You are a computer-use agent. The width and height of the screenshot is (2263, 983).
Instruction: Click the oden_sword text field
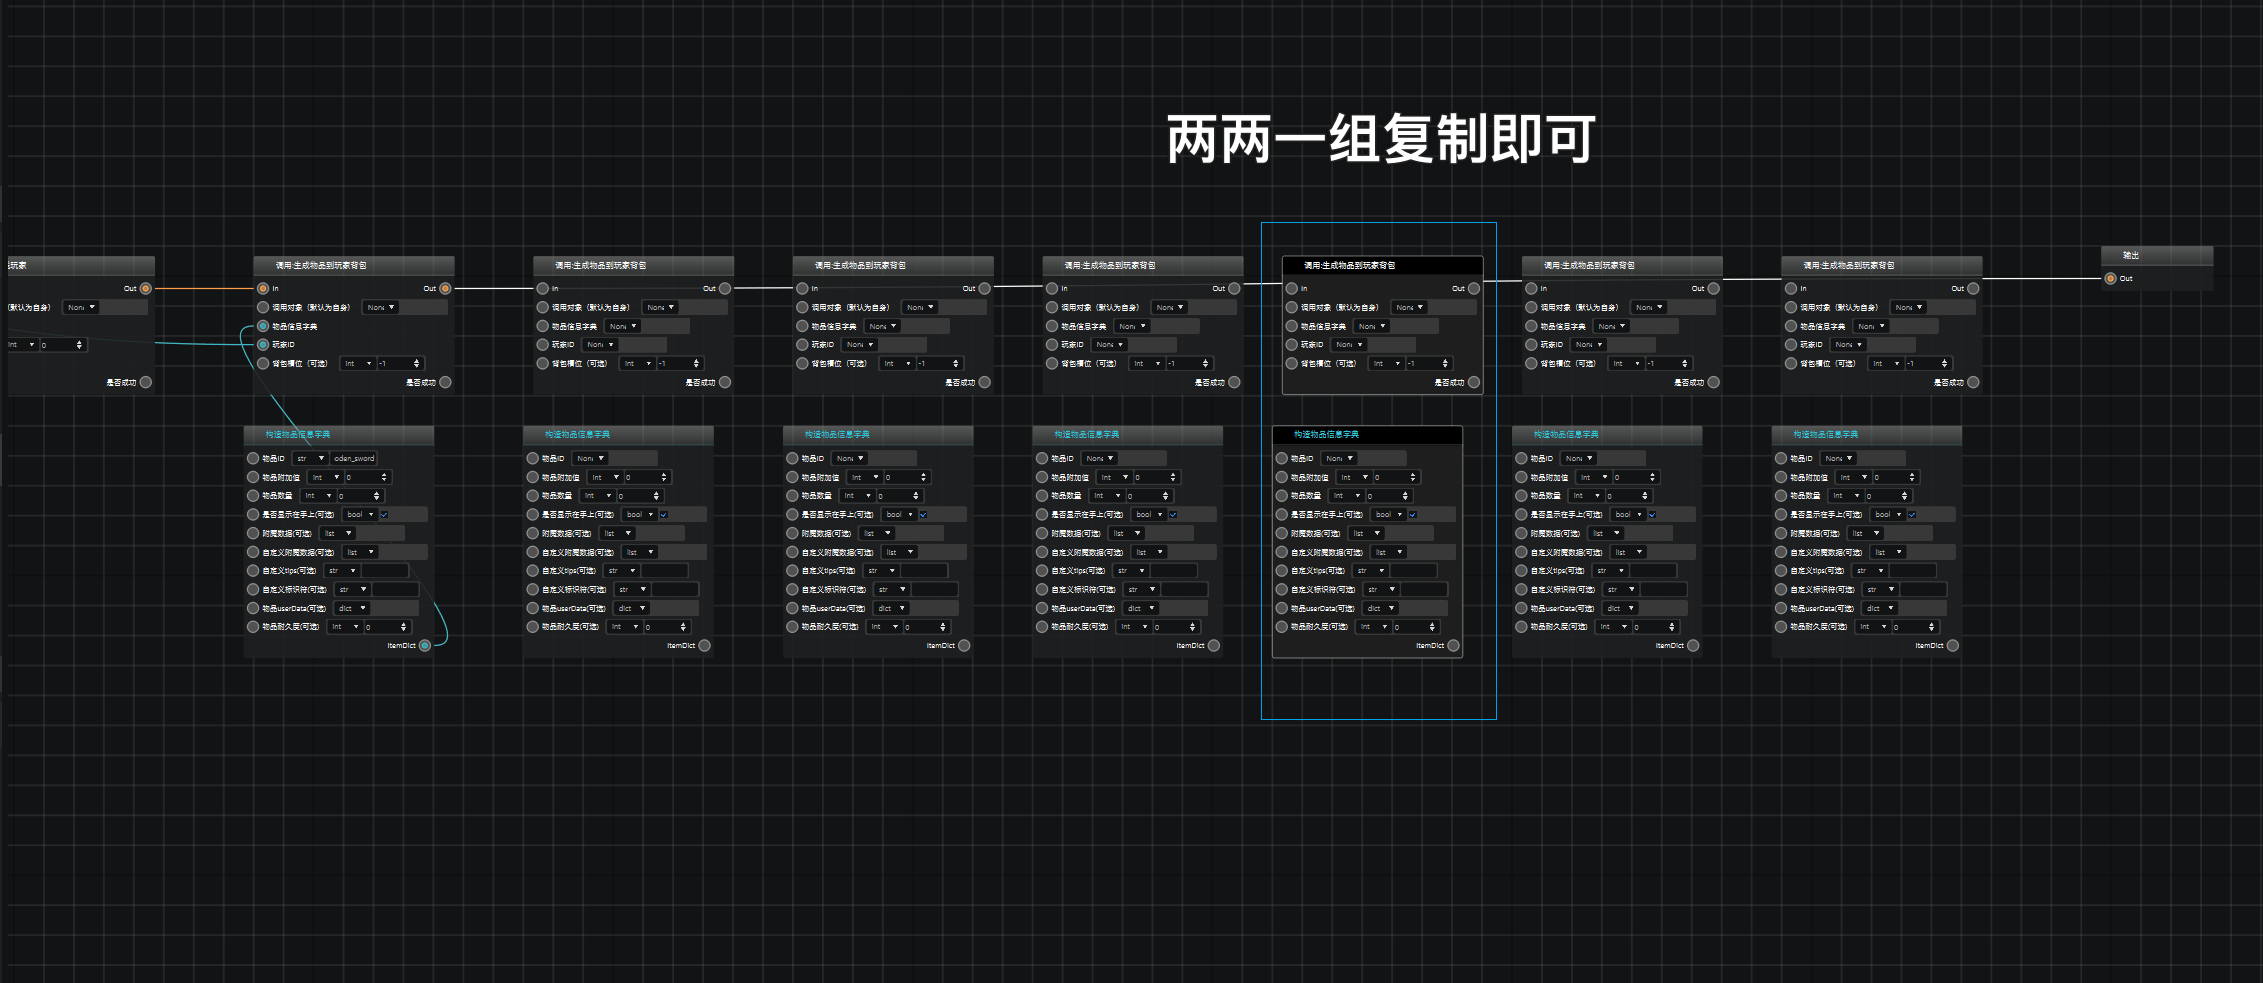(354, 459)
